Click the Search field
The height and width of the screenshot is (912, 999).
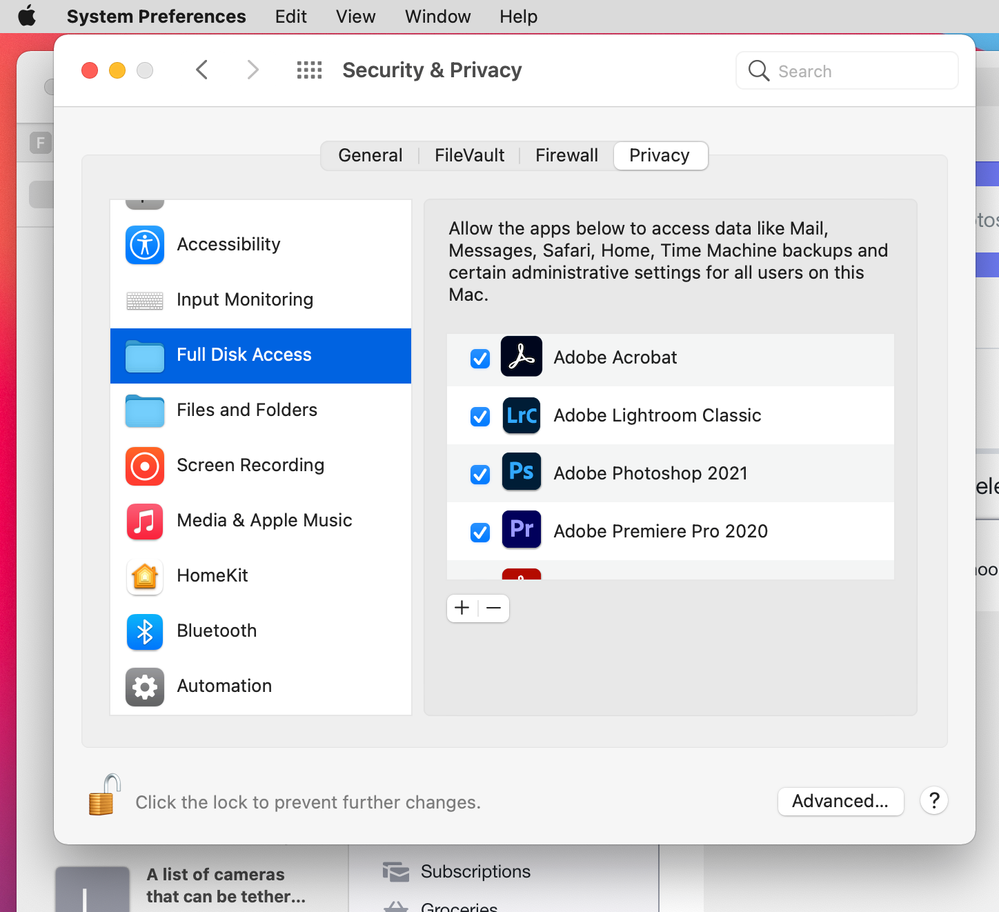click(847, 71)
